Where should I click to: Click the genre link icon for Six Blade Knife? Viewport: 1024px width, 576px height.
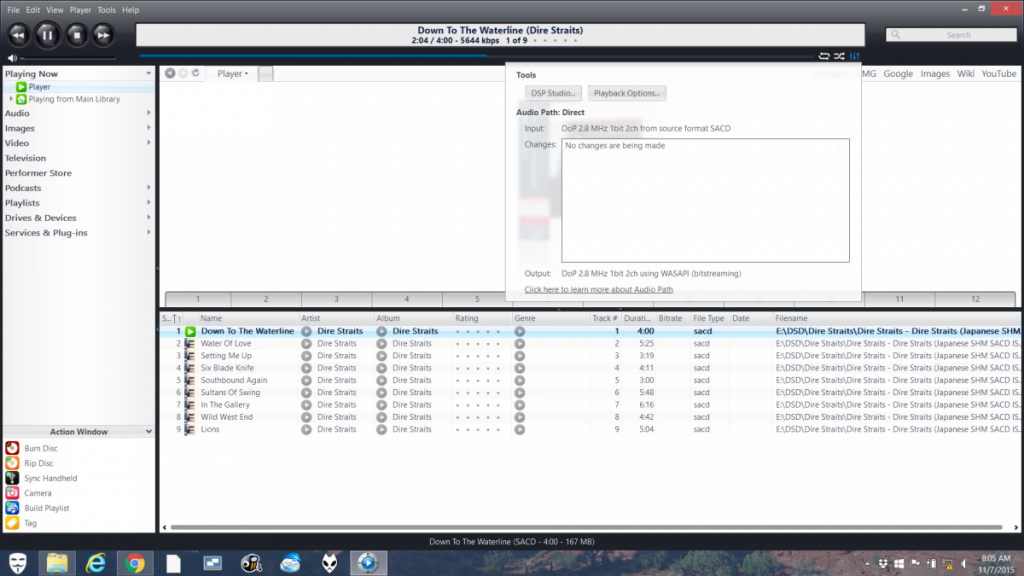click(x=519, y=368)
